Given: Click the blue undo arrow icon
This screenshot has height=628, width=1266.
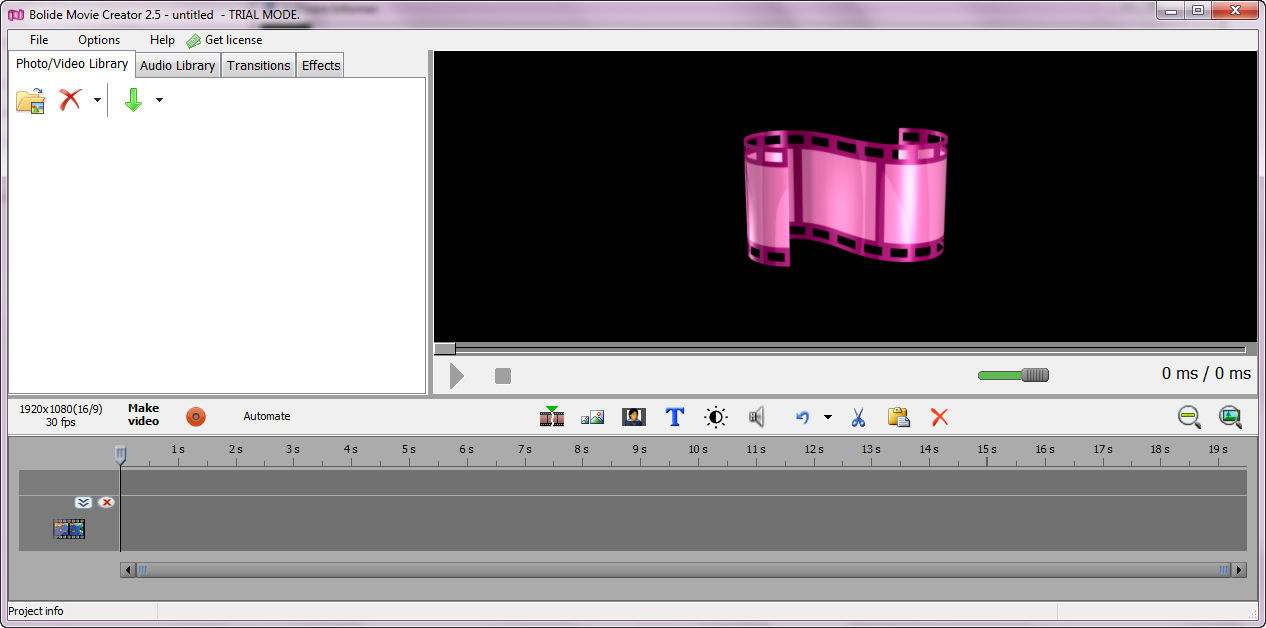Looking at the screenshot, I should (802, 417).
